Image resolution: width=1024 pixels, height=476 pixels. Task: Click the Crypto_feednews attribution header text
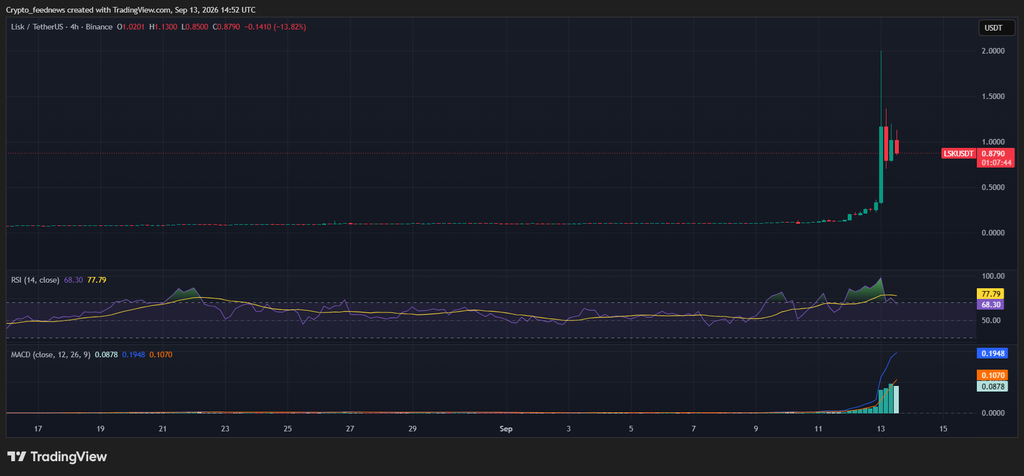point(131,10)
